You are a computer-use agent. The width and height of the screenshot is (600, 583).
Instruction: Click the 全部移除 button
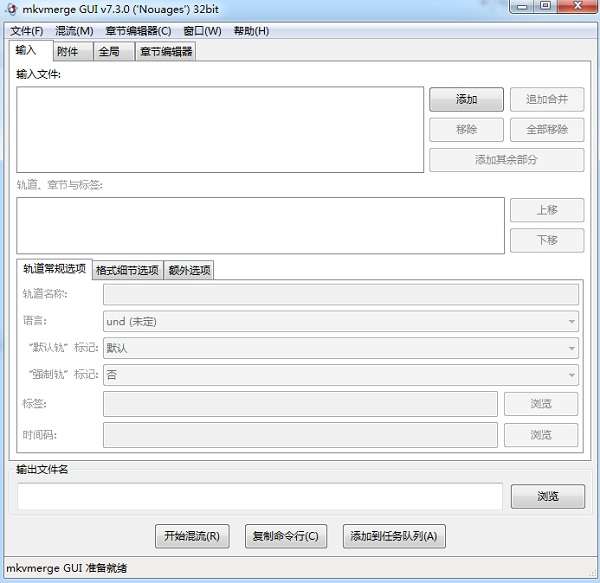pyautogui.click(x=547, y=130)
